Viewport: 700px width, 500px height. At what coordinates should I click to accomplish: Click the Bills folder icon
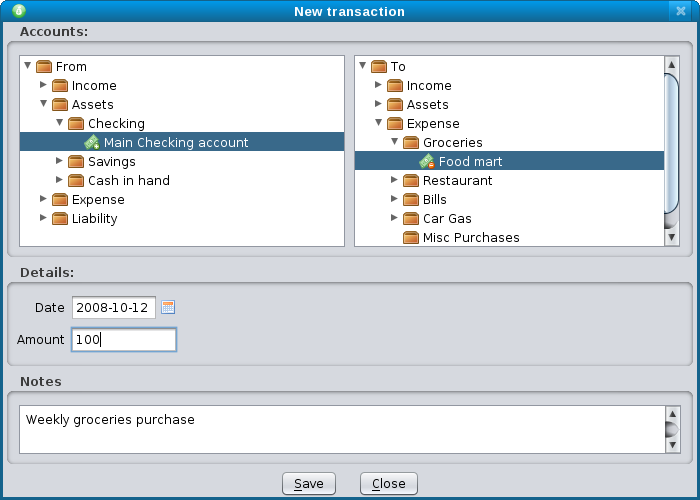coord(411,199)
